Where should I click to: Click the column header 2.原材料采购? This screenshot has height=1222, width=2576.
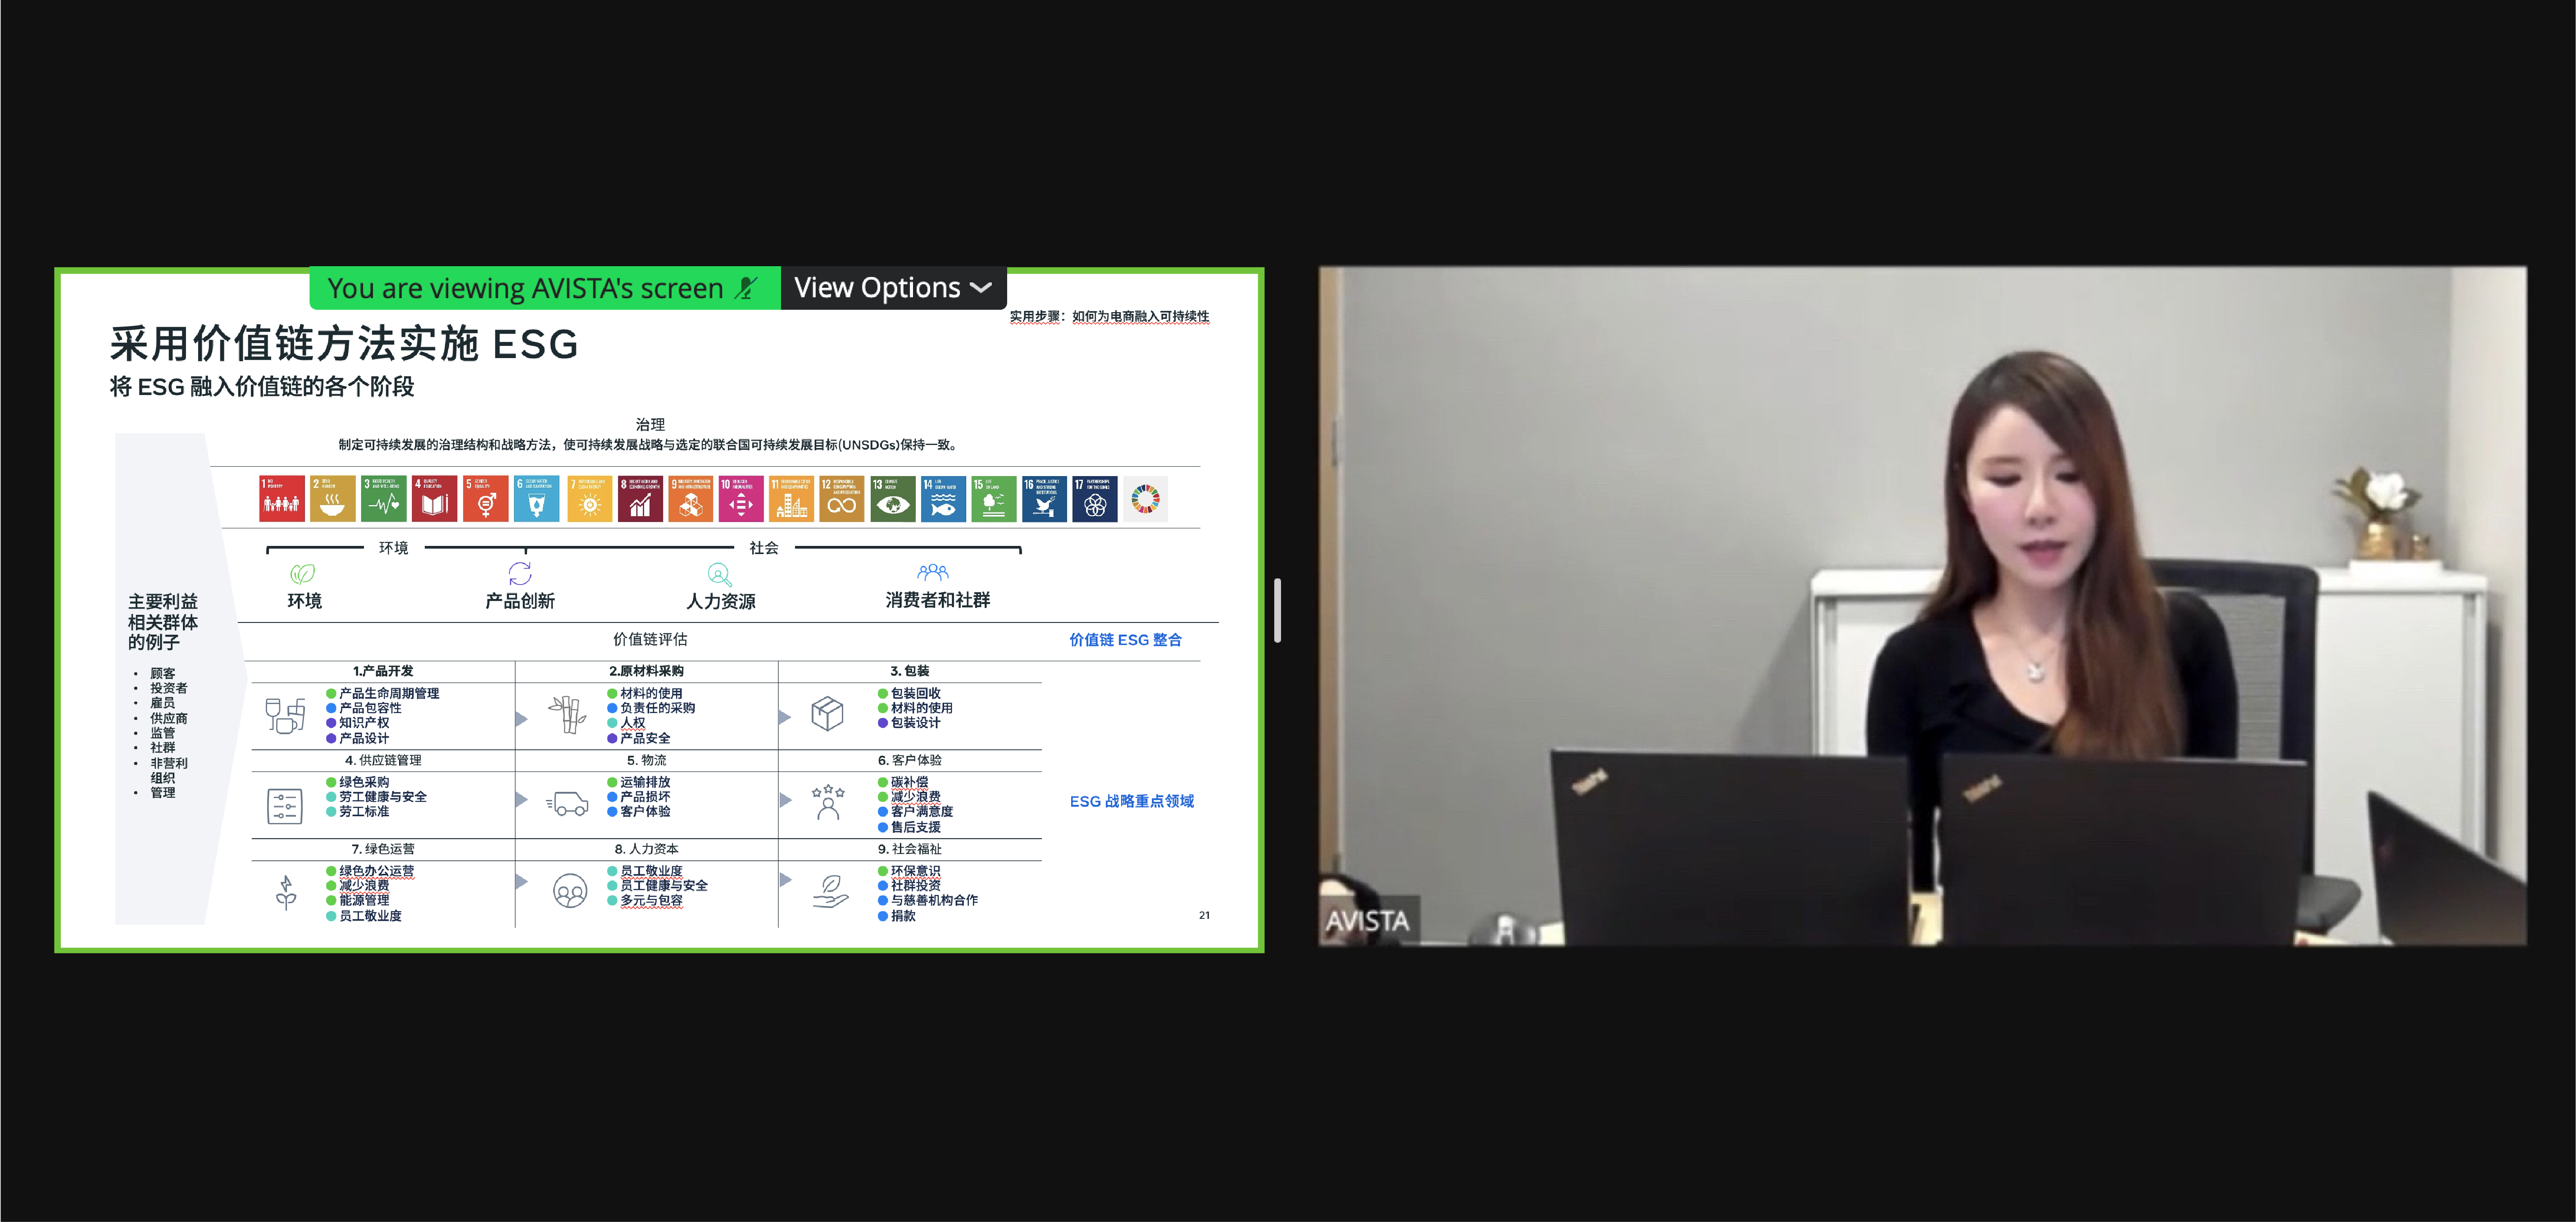click(646, 671)
